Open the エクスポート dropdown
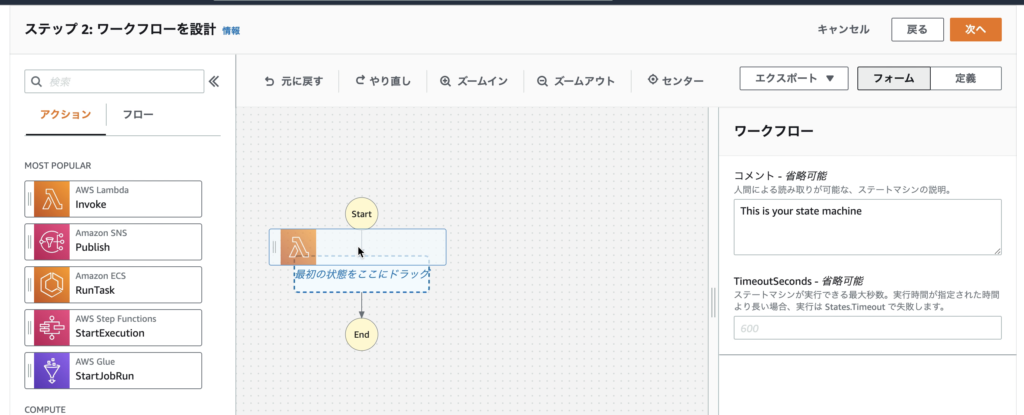Screen dimensions: 1024x415 point(793,78)
